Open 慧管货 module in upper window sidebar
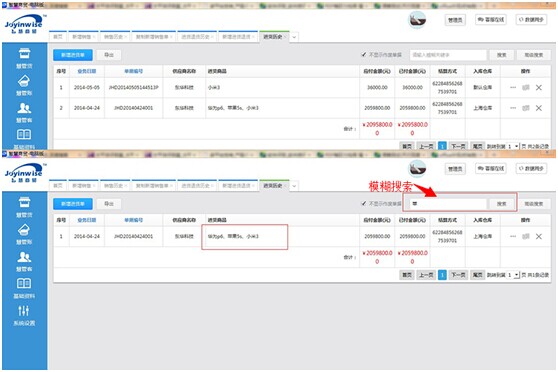The image size is (558, 372). [x=24, y=58]
